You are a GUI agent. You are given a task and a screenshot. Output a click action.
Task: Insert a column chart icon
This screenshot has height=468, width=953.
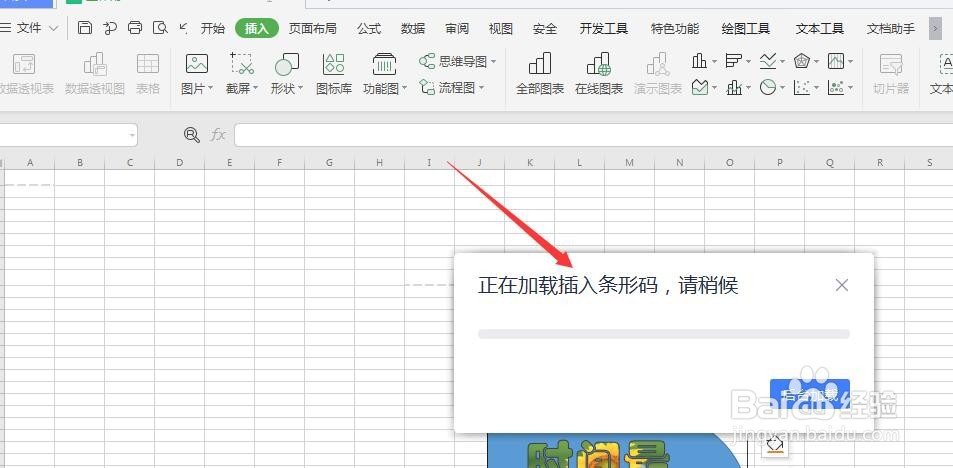(x=700, y=61)
